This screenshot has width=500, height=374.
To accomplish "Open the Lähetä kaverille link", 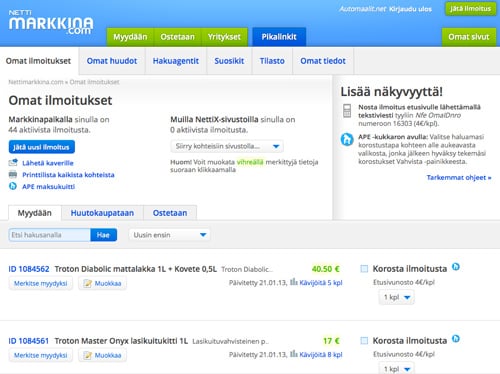I will coord(48,163).
